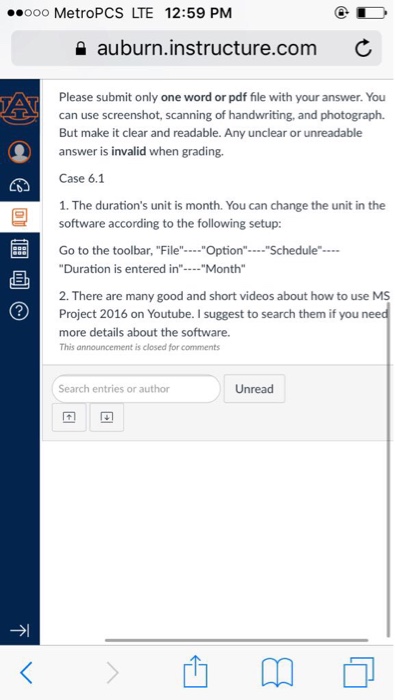Tap the padlock icon in the address bar
Screen dimensions: 395x700
tap(80, 48)
